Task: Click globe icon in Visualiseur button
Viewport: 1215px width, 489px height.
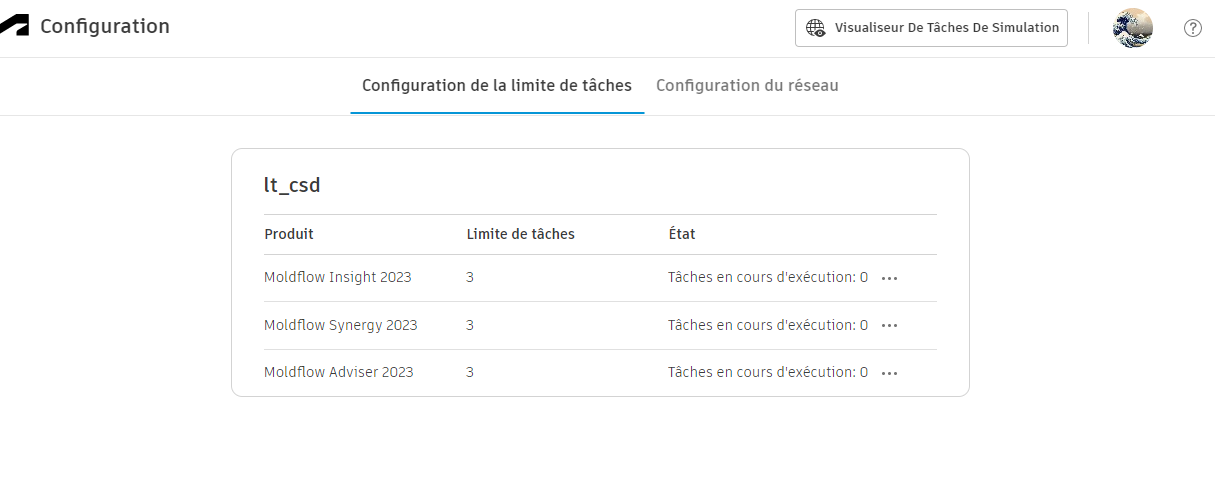Action: point(816,28)
